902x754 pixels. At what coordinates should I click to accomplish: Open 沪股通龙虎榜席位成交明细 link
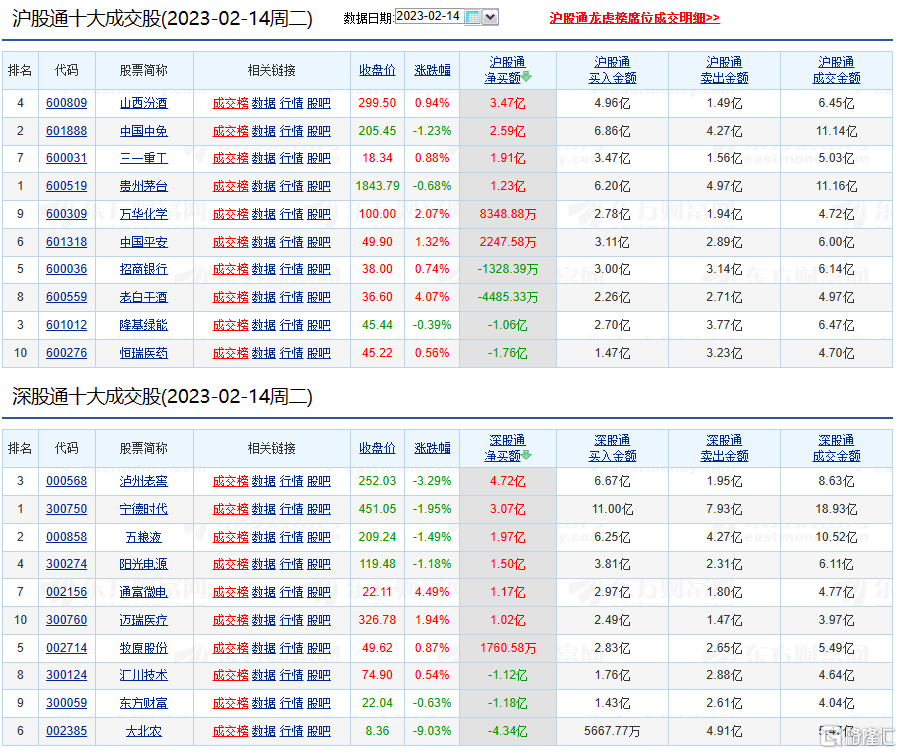pos(635,18)
